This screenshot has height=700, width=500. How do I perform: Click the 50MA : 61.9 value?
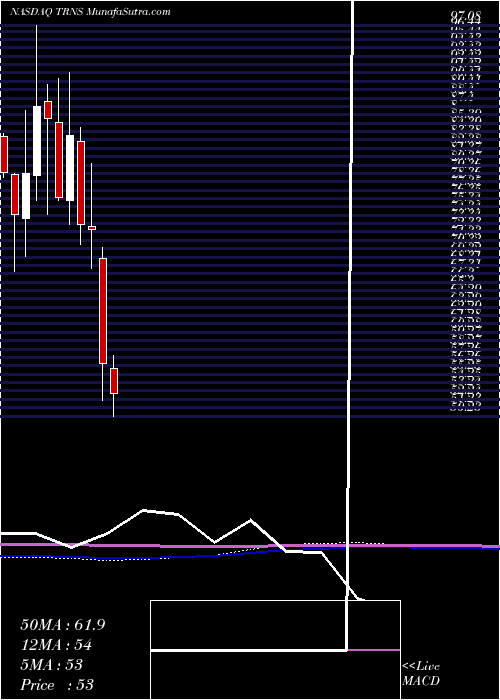63,625
